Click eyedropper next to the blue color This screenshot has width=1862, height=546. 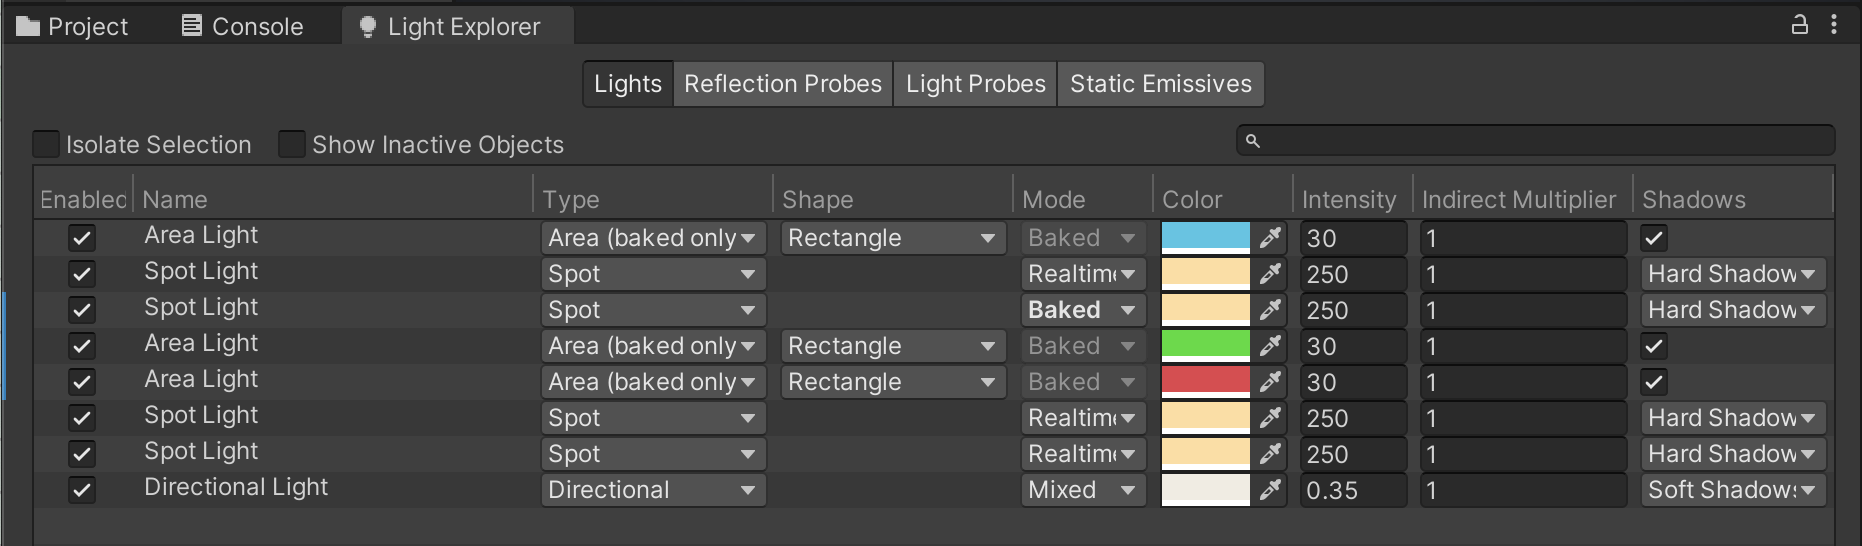(x=1270, y=238)
